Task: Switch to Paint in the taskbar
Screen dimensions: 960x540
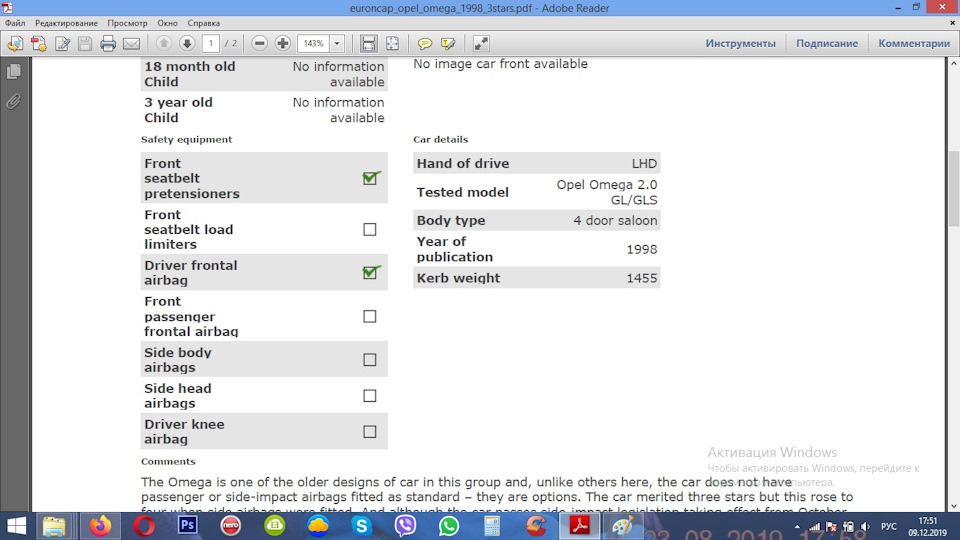Action: coord(623,526)
